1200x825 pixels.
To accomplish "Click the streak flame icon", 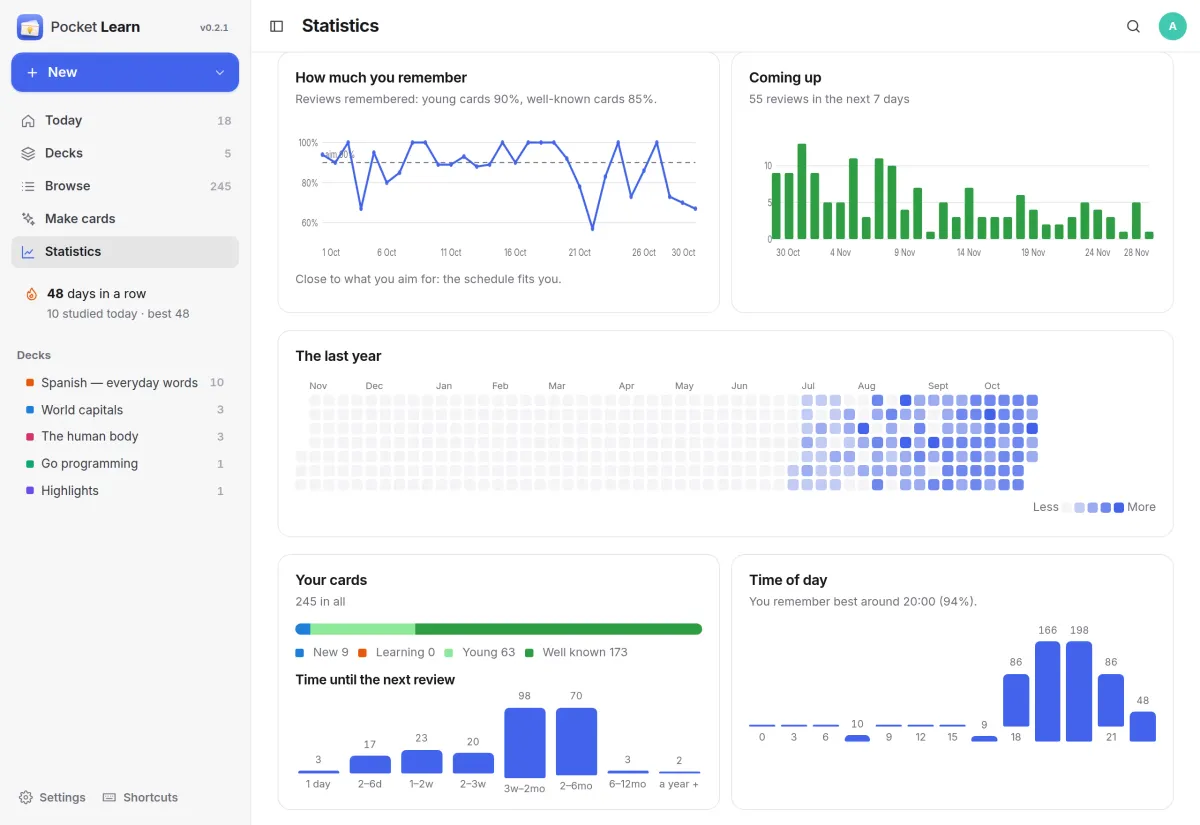I will [31, 294].
